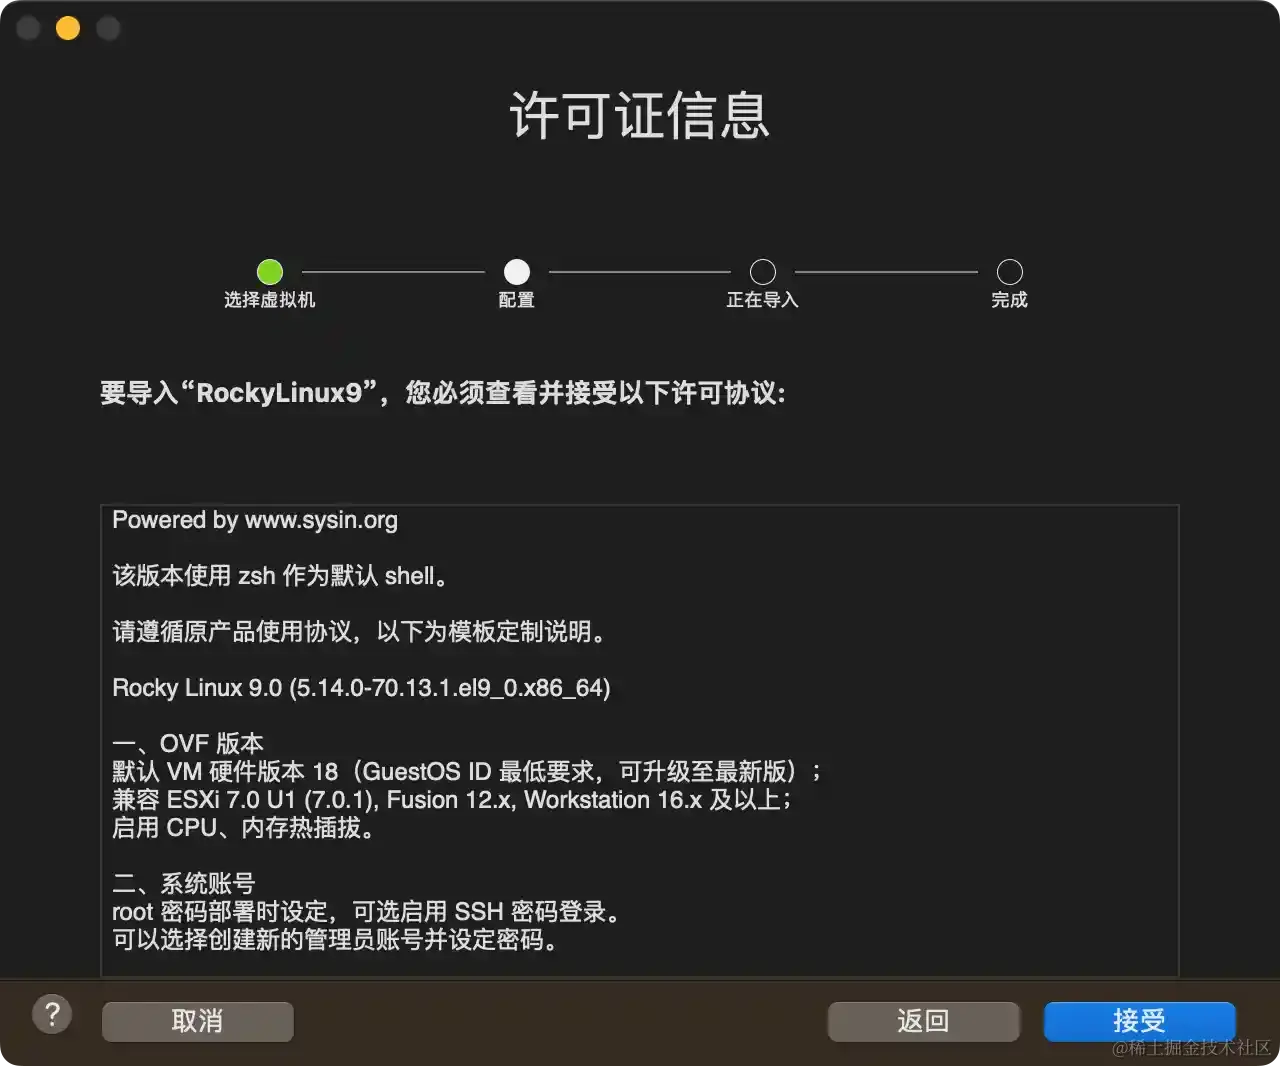Cancel the import with 取消
The image size is (1280, 1066).
(x=197, y=1021)
